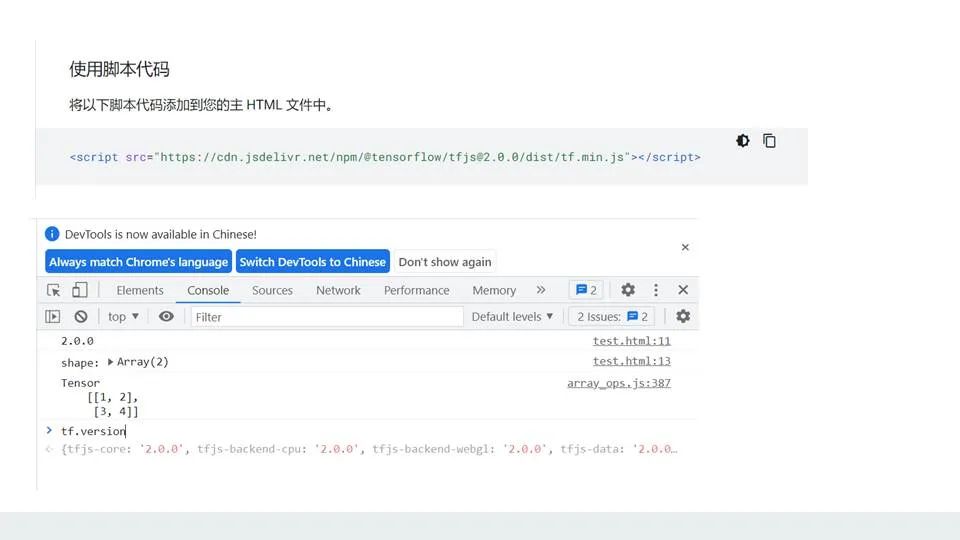Click the DevTools info notice icon

pos(52,234)
